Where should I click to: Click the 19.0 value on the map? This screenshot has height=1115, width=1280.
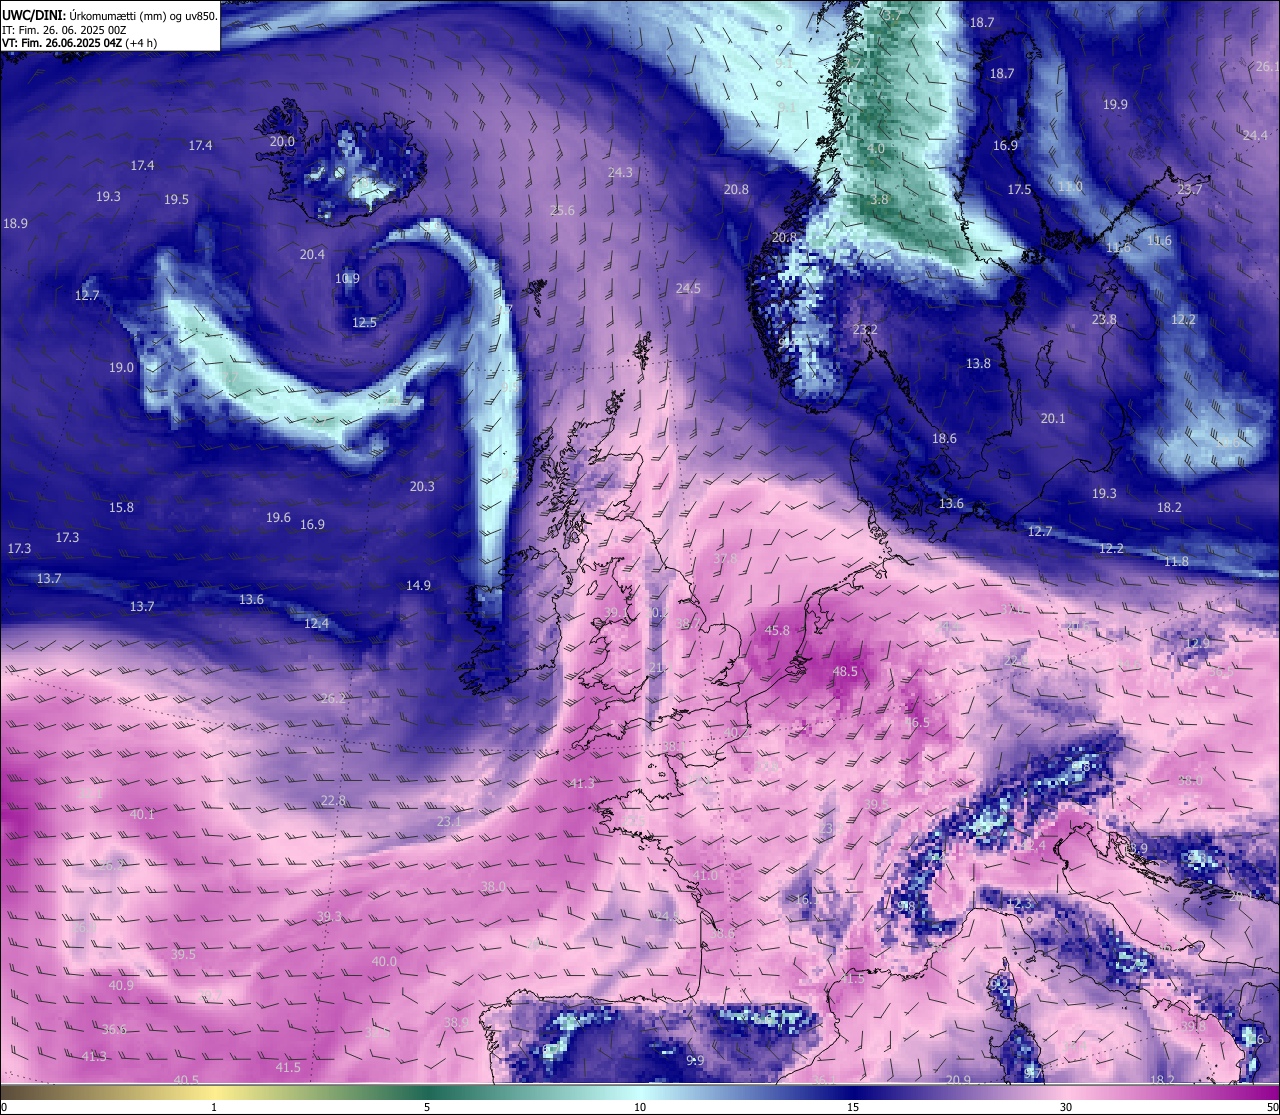point(121,368)
